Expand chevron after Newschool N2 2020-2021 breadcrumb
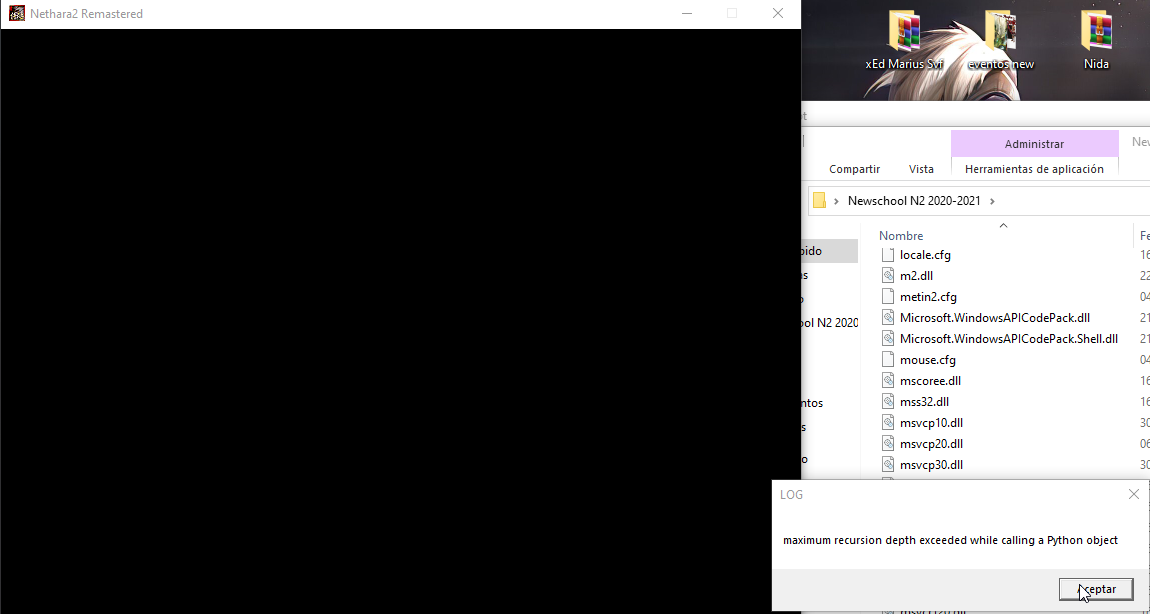This screenshot has width=1150, height=614. tap(992, 201)
